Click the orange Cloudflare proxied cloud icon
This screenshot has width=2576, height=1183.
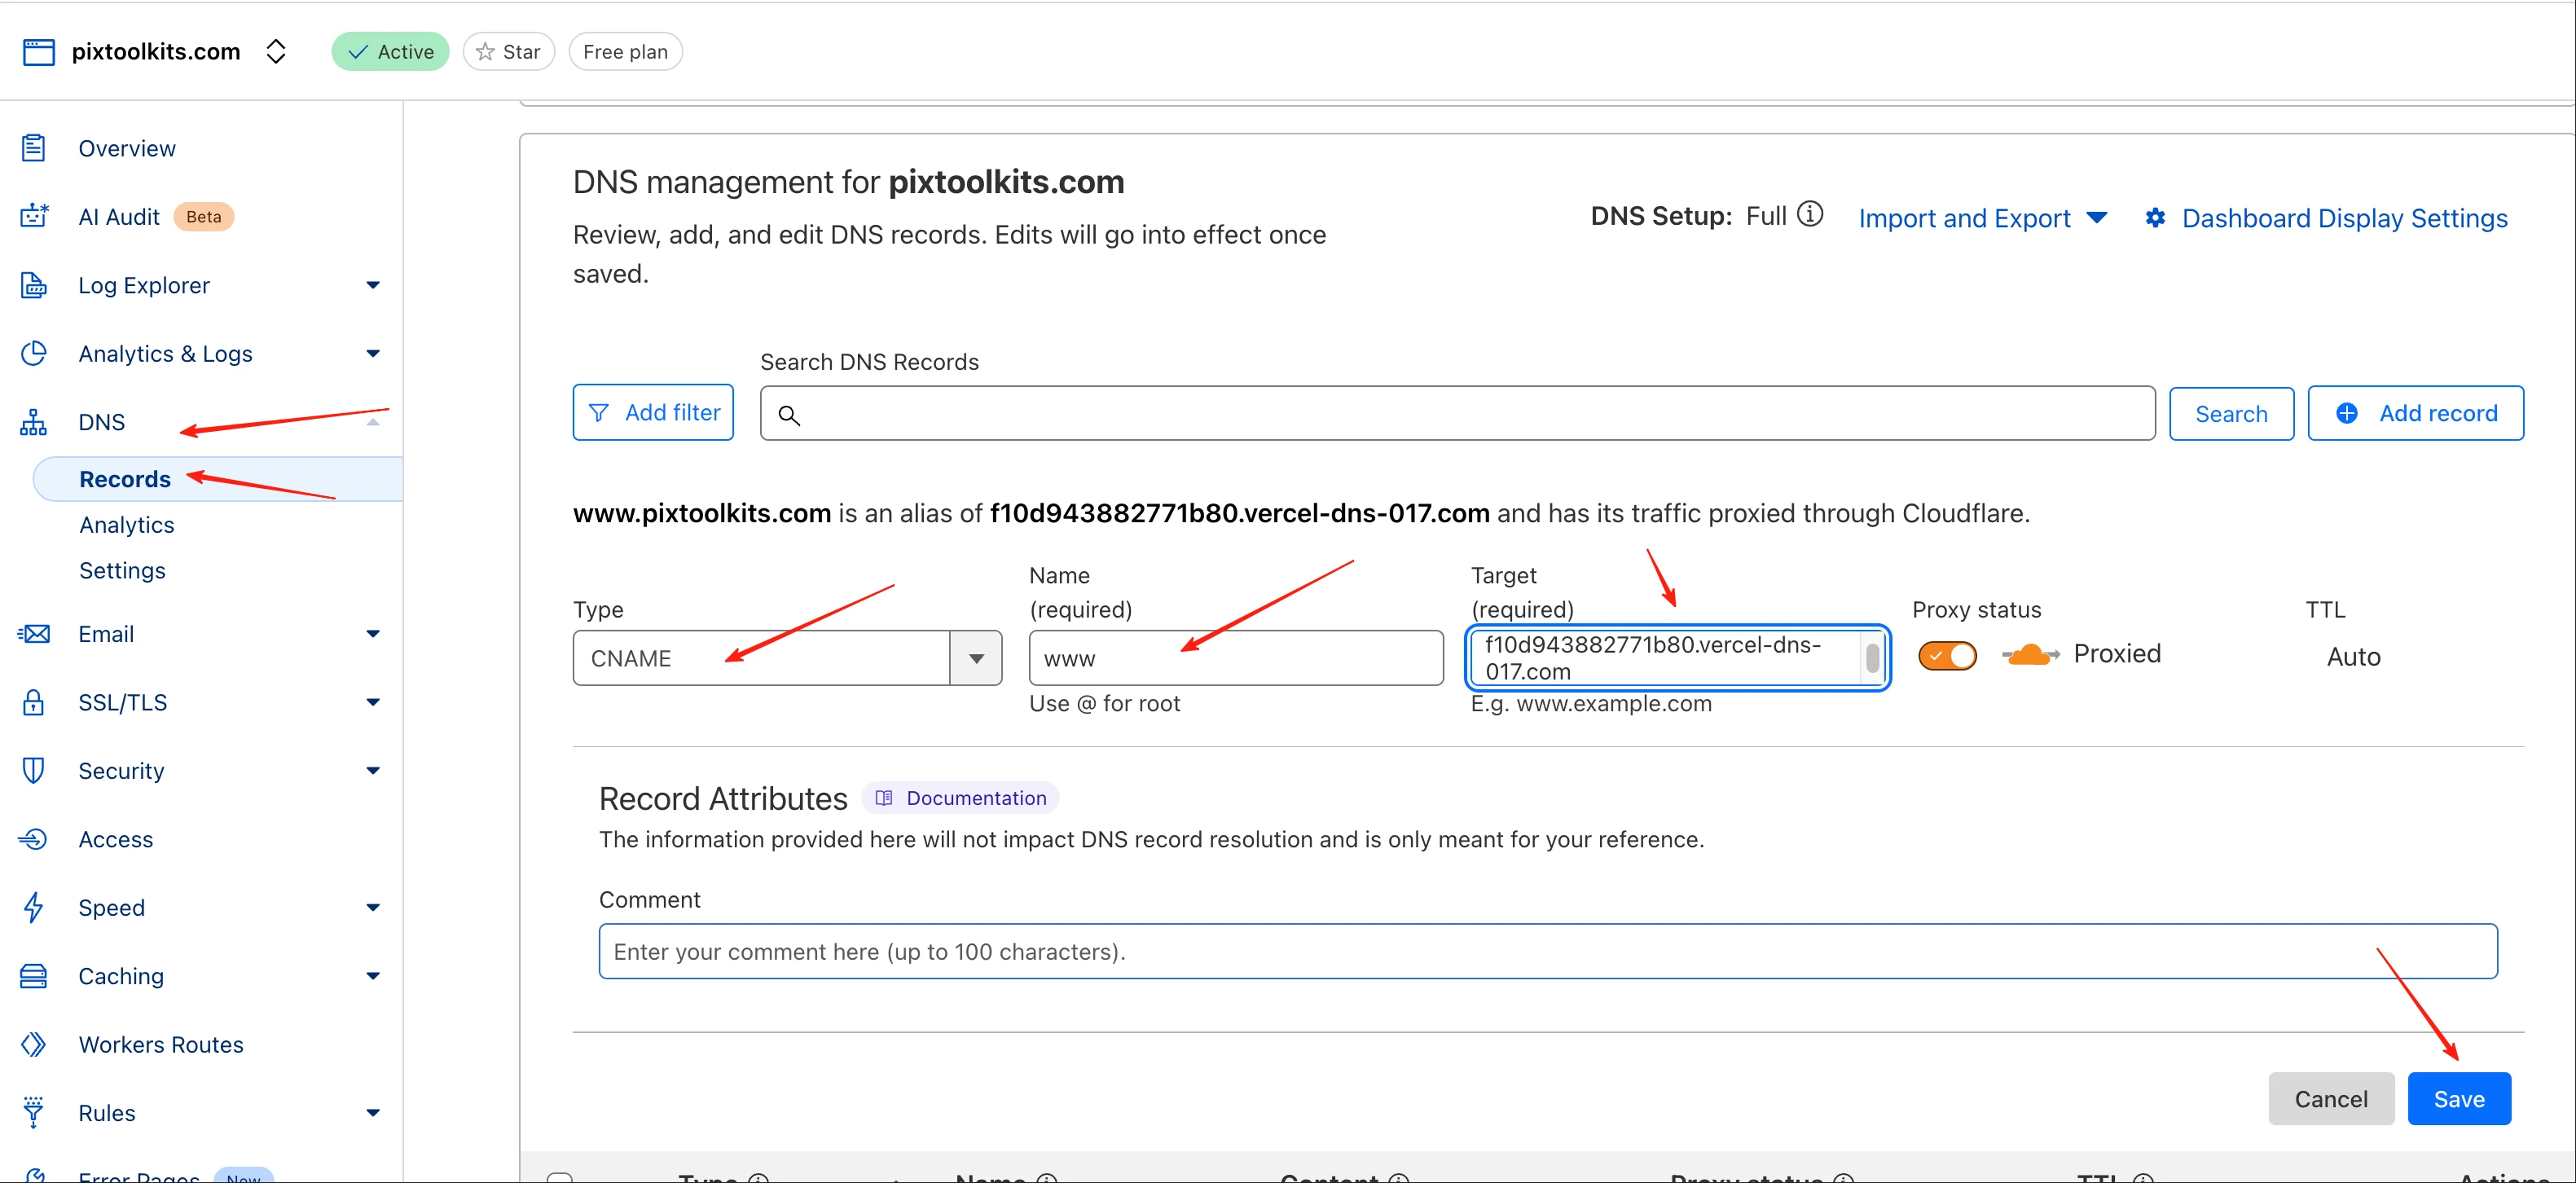click(x=2030, y=655)
